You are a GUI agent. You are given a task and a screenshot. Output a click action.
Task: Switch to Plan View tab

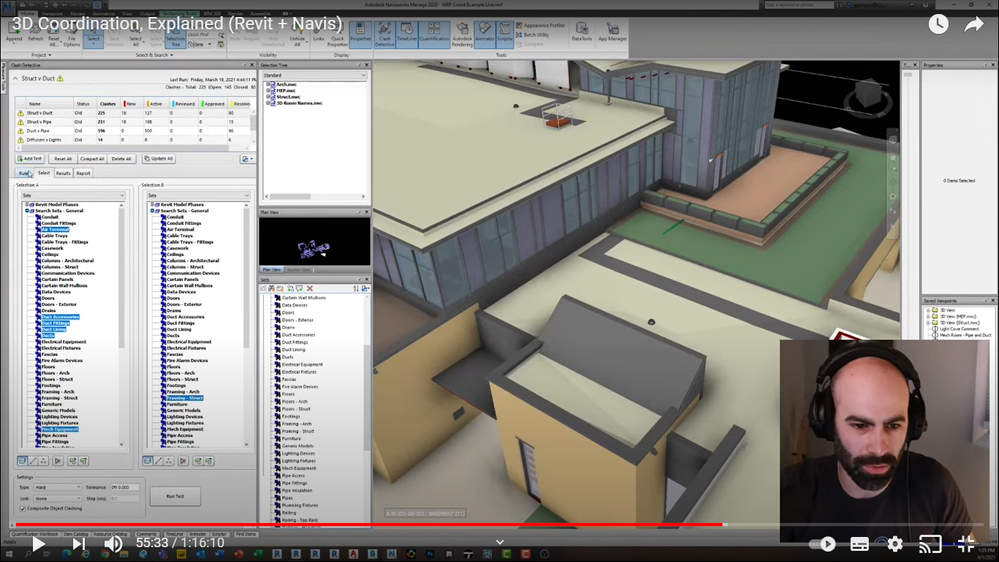[x=271, y=270]
